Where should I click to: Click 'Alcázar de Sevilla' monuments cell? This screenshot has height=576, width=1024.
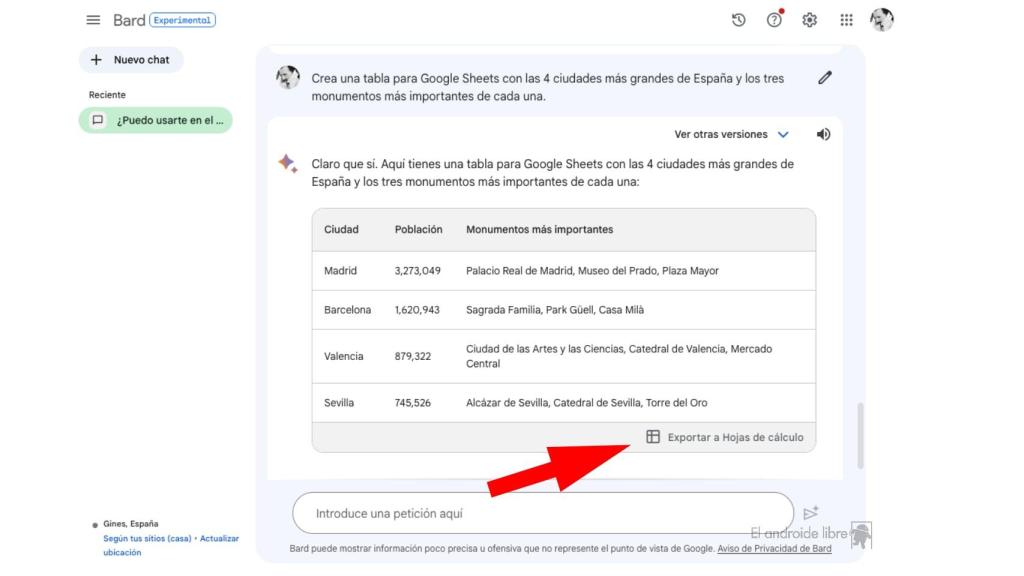[x=586, y=402]
